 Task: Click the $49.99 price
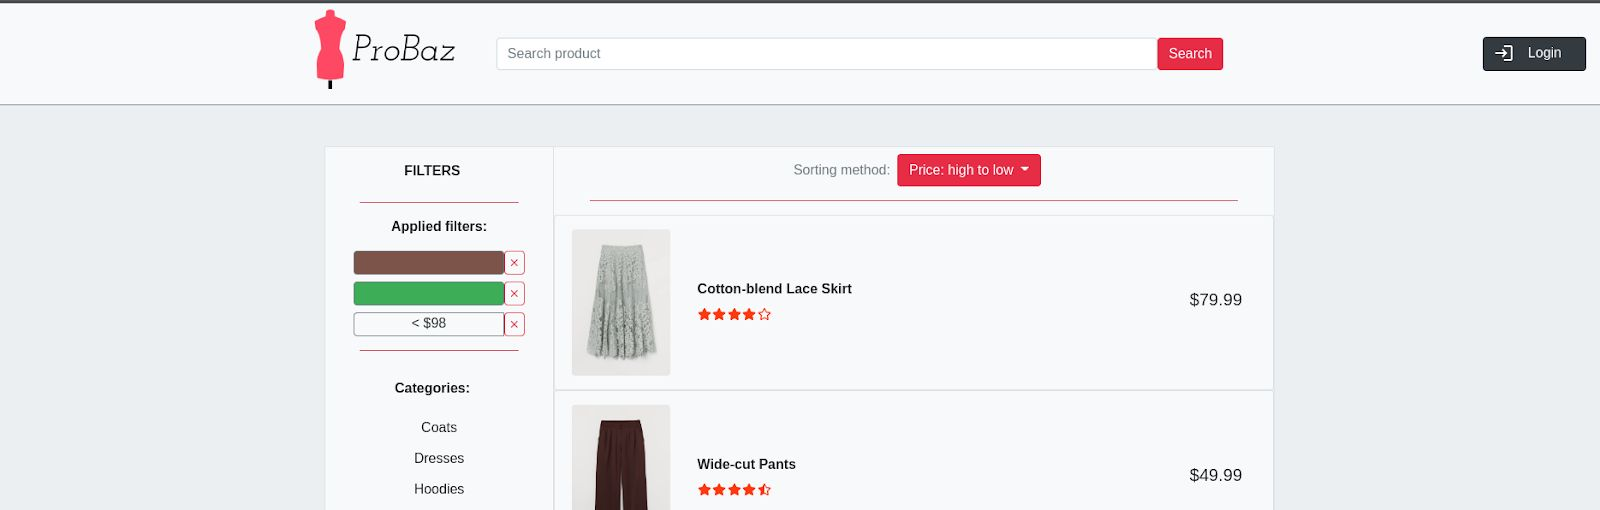pos(1215,476)
